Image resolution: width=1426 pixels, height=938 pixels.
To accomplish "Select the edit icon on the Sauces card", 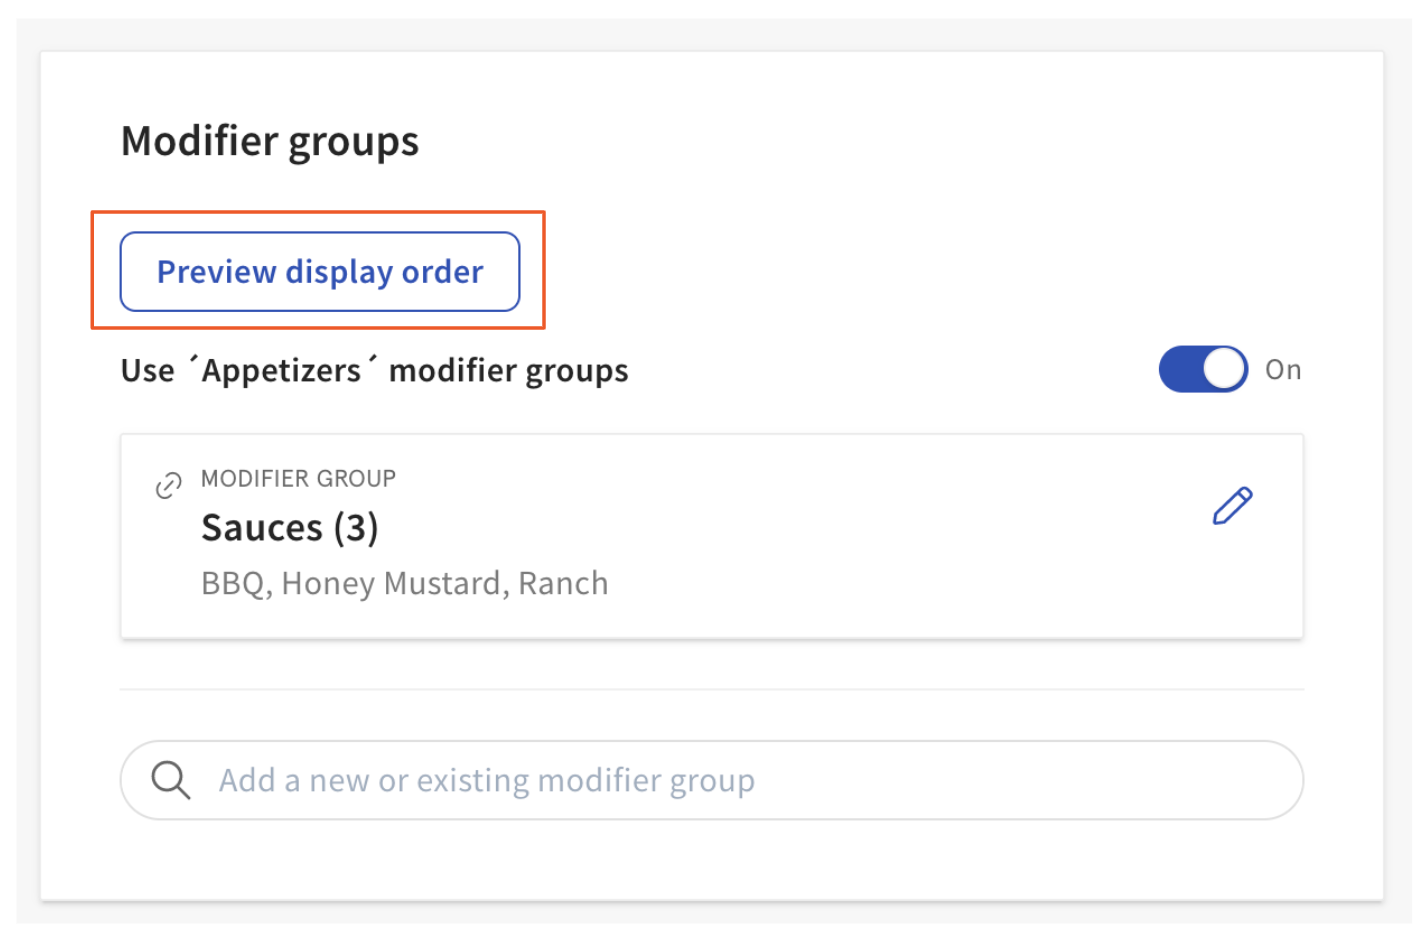I will (1232, 507).
